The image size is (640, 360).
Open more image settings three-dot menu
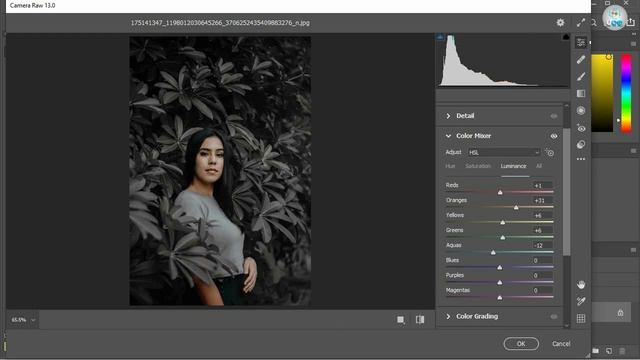pos(581,159)
